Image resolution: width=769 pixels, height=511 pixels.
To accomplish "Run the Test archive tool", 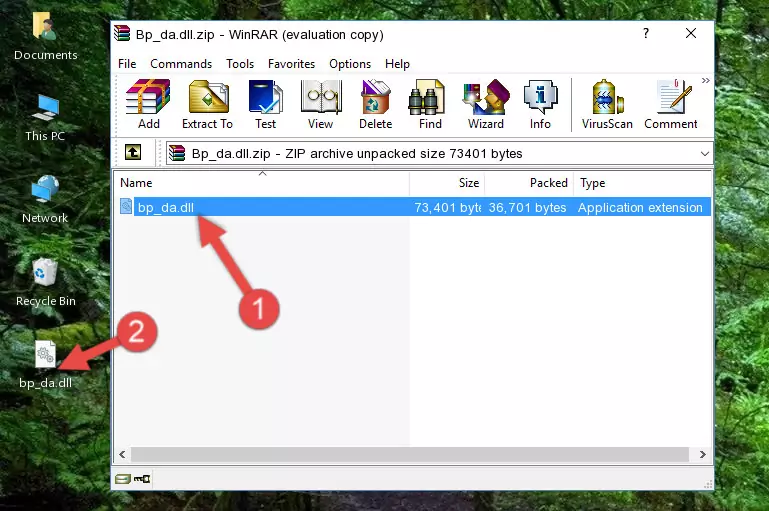I will click(x=265, y=104).
